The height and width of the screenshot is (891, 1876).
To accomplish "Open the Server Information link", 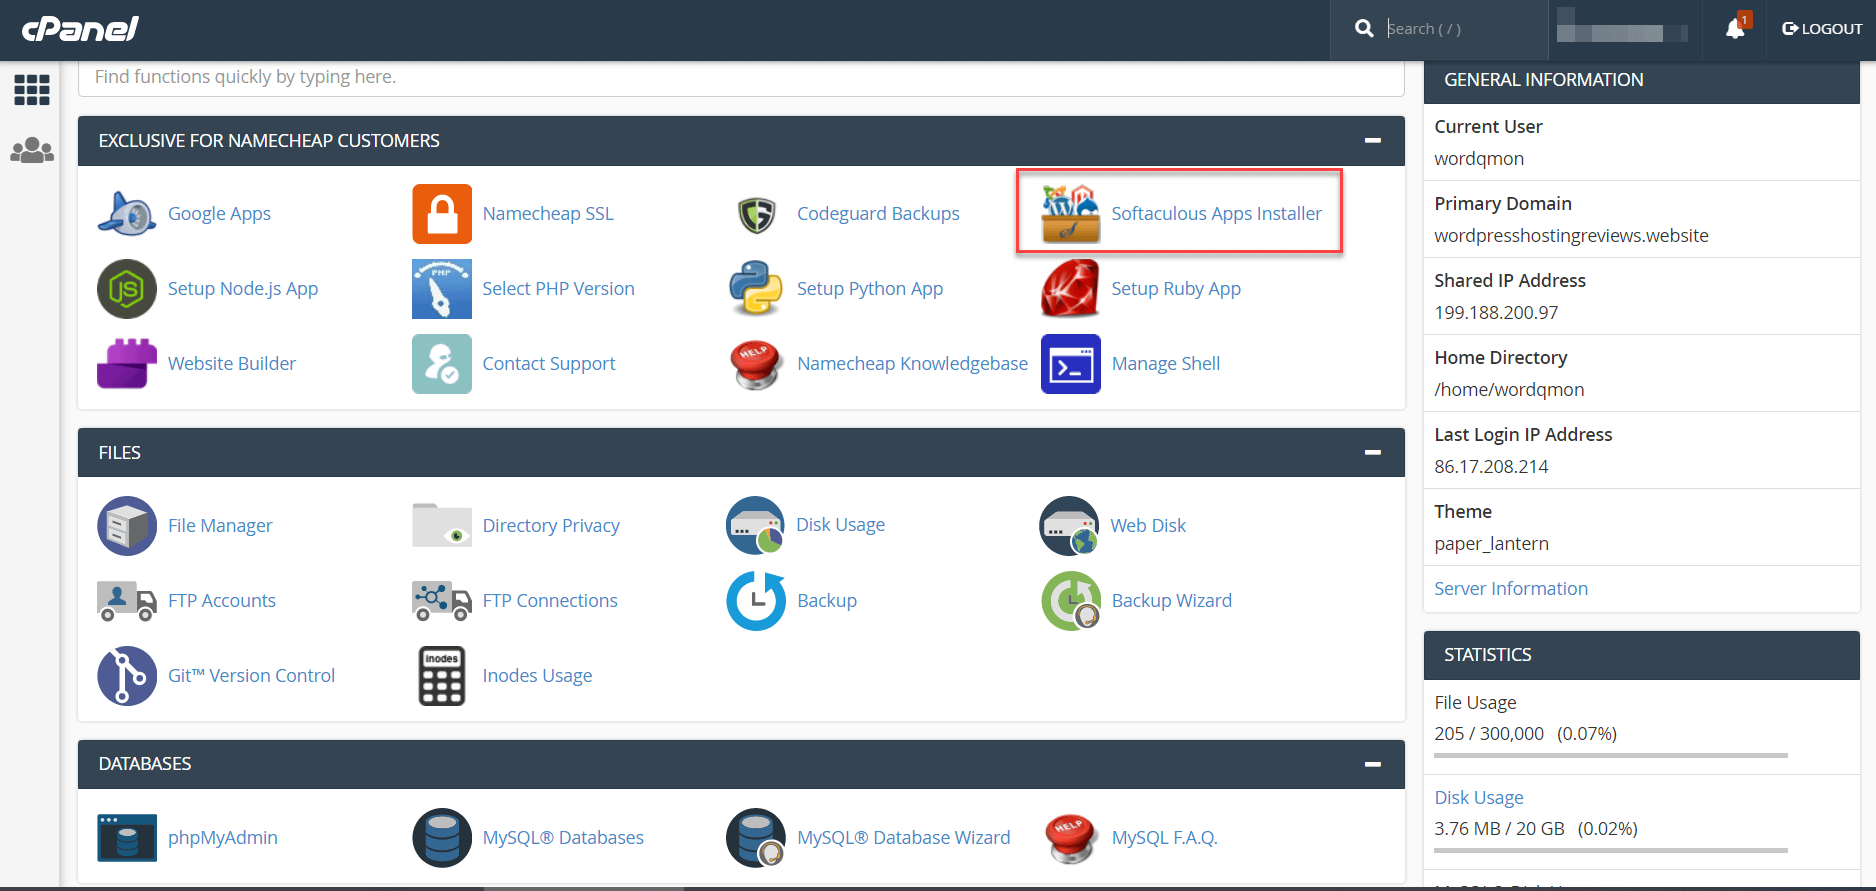I will click(x=1511, y=589).
